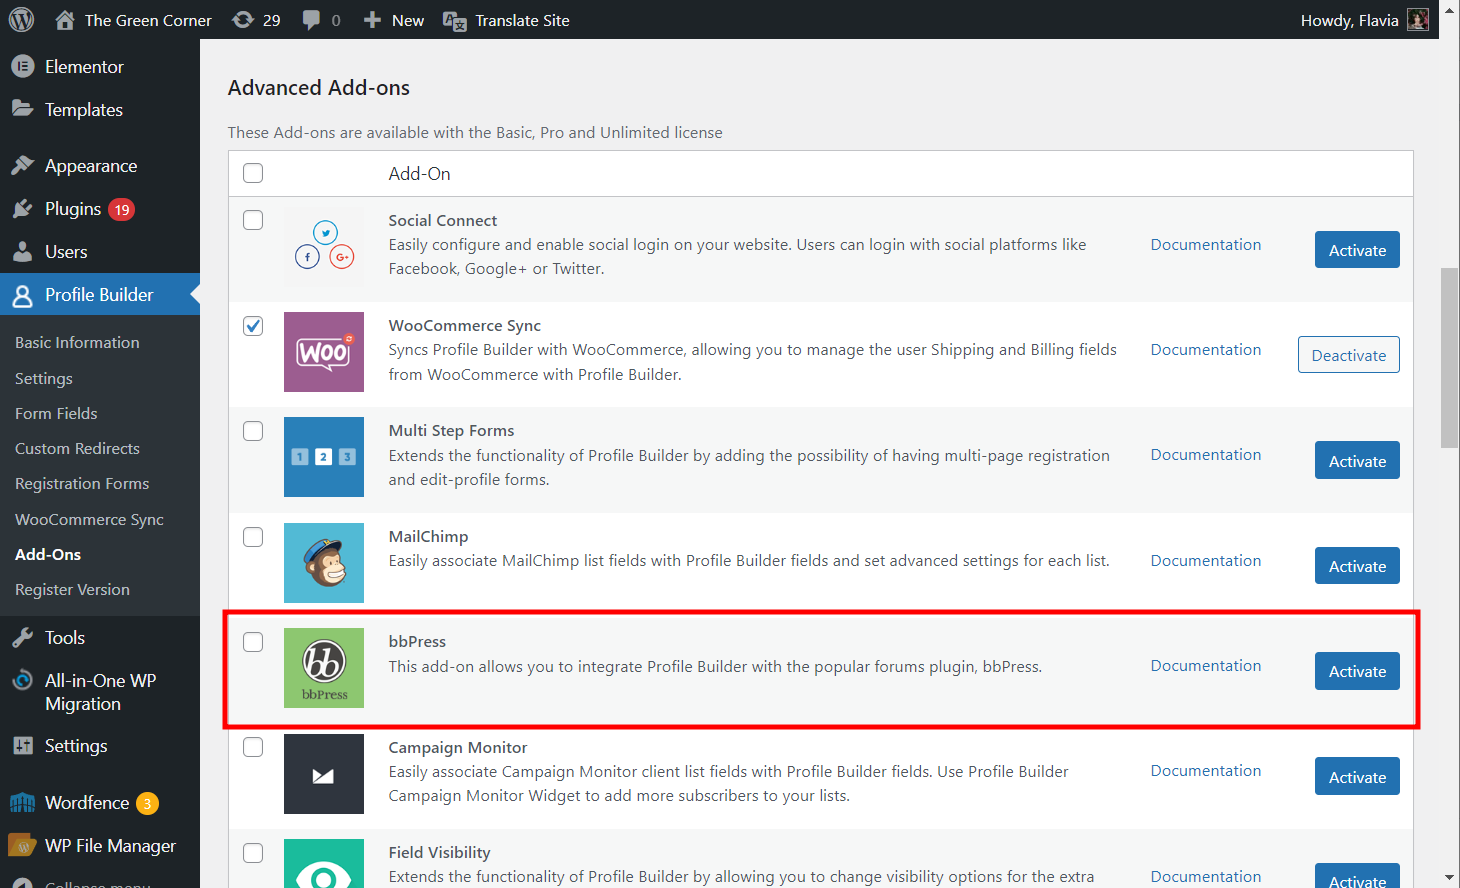Click the bbPress add-on logo
The width and height of the screenshot is (1460, 888).
click(x=323, y=668)
